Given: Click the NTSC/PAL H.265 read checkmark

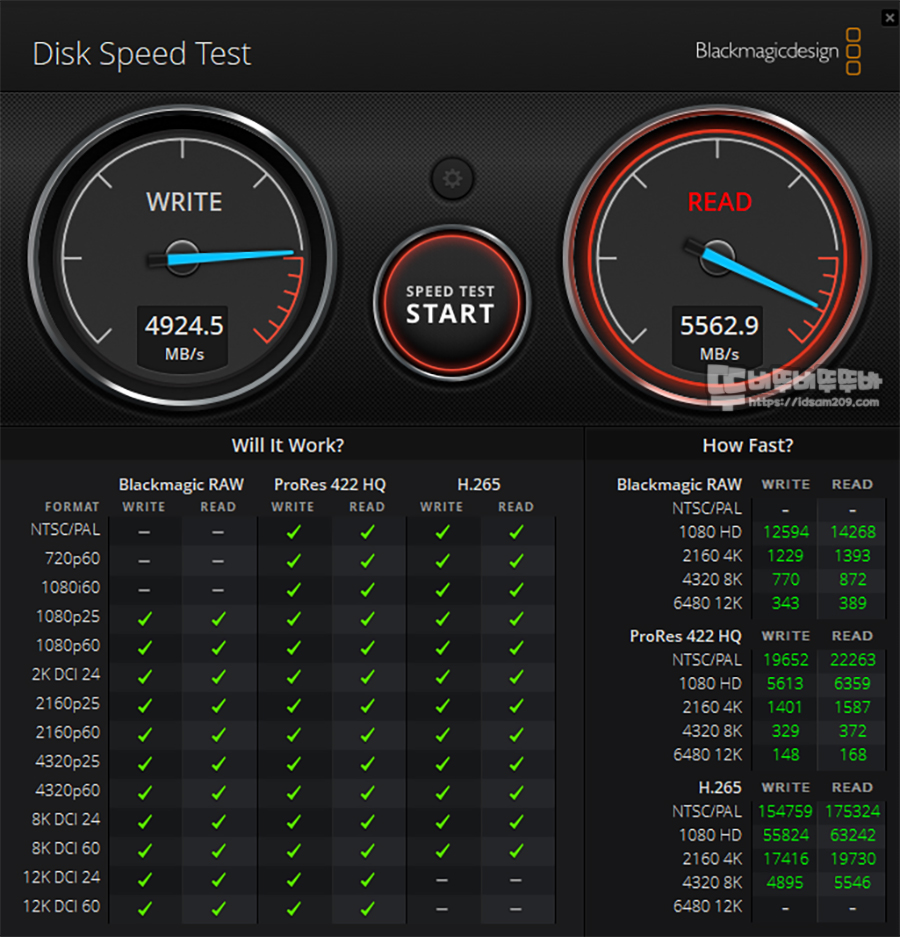Looking at the screenshot, I should point(516,531).
